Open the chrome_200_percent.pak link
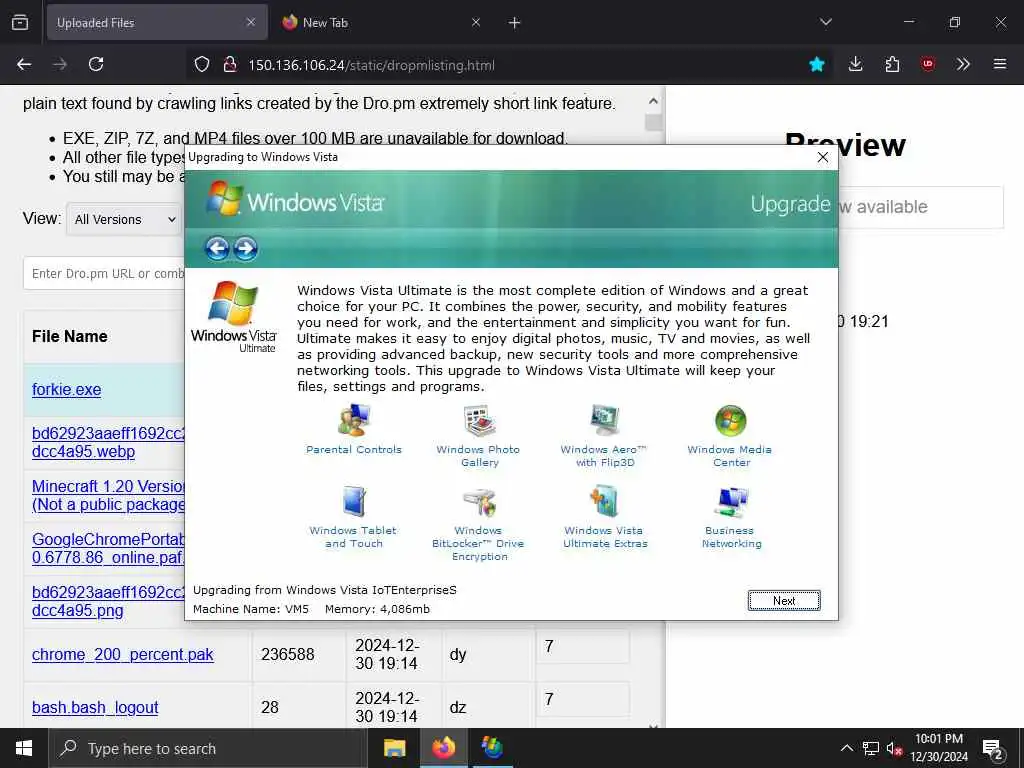The image size is (1024, 768). (123, 654)
